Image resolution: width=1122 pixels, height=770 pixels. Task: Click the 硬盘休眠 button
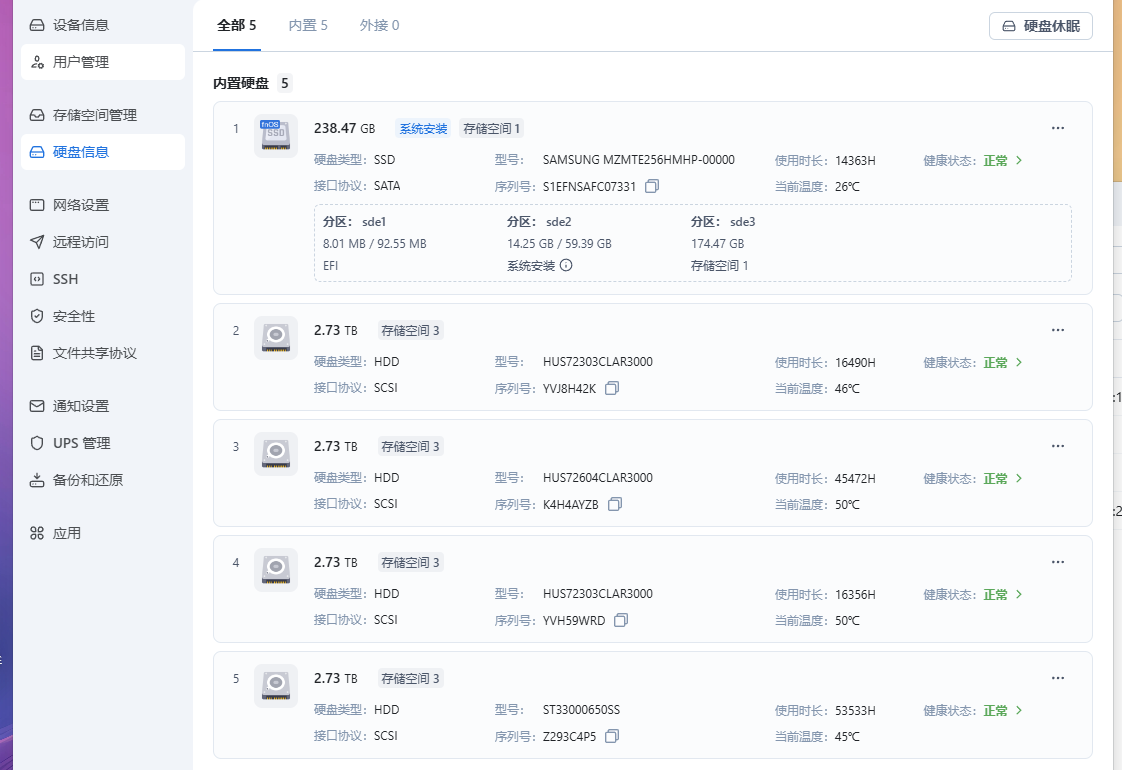(1040, 26)
